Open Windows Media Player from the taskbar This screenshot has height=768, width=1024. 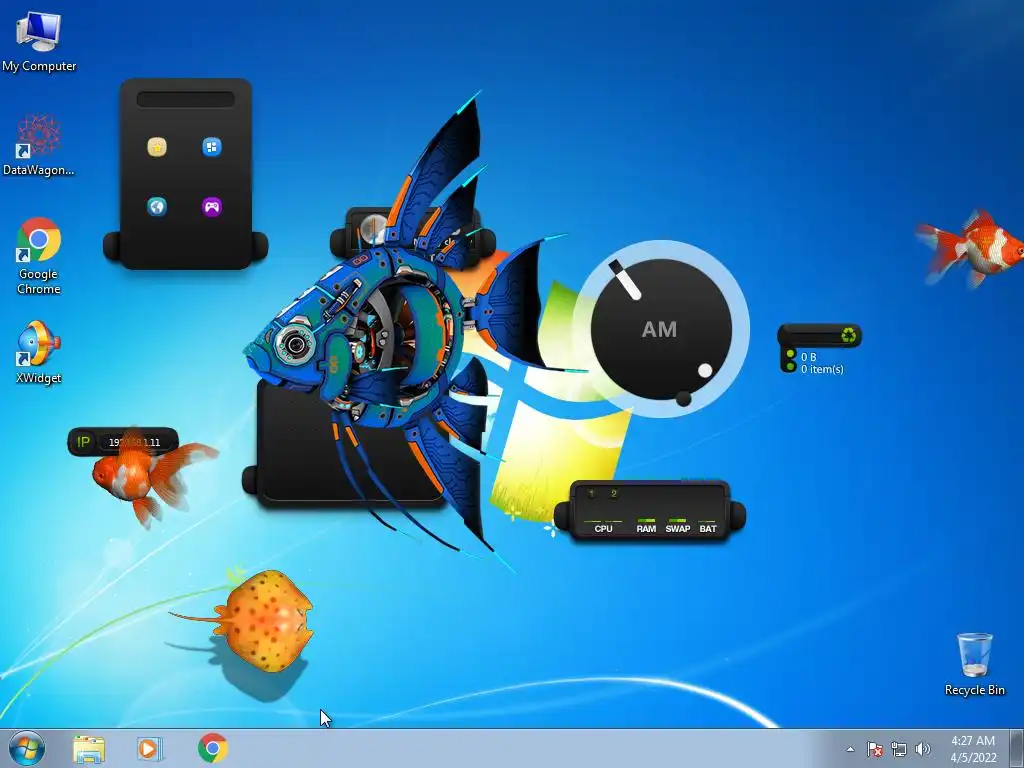150,748
